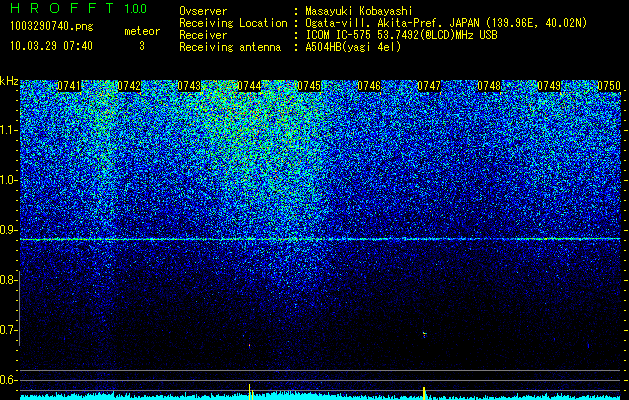Viewport: 629px width, 400px height.
Task: Click the yellow level spike below 0744
Action: 250,392
